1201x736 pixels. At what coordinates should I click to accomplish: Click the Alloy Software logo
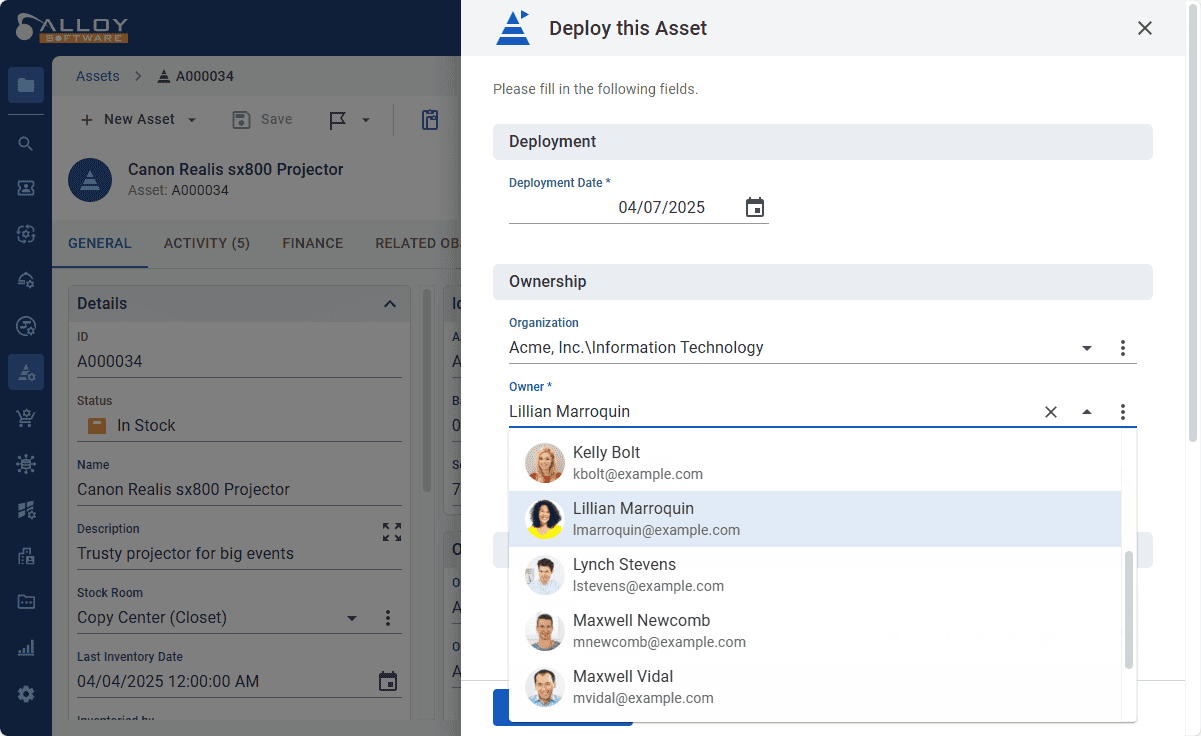click(72, 28)
